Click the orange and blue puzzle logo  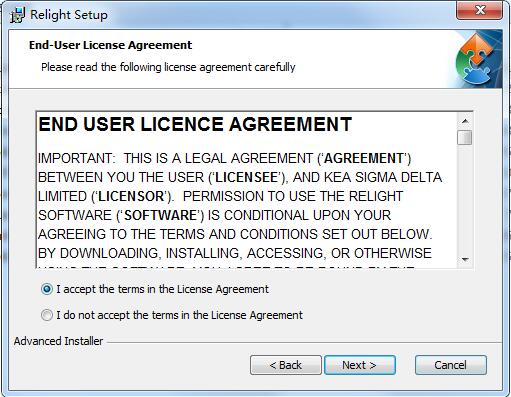(479, 59)
